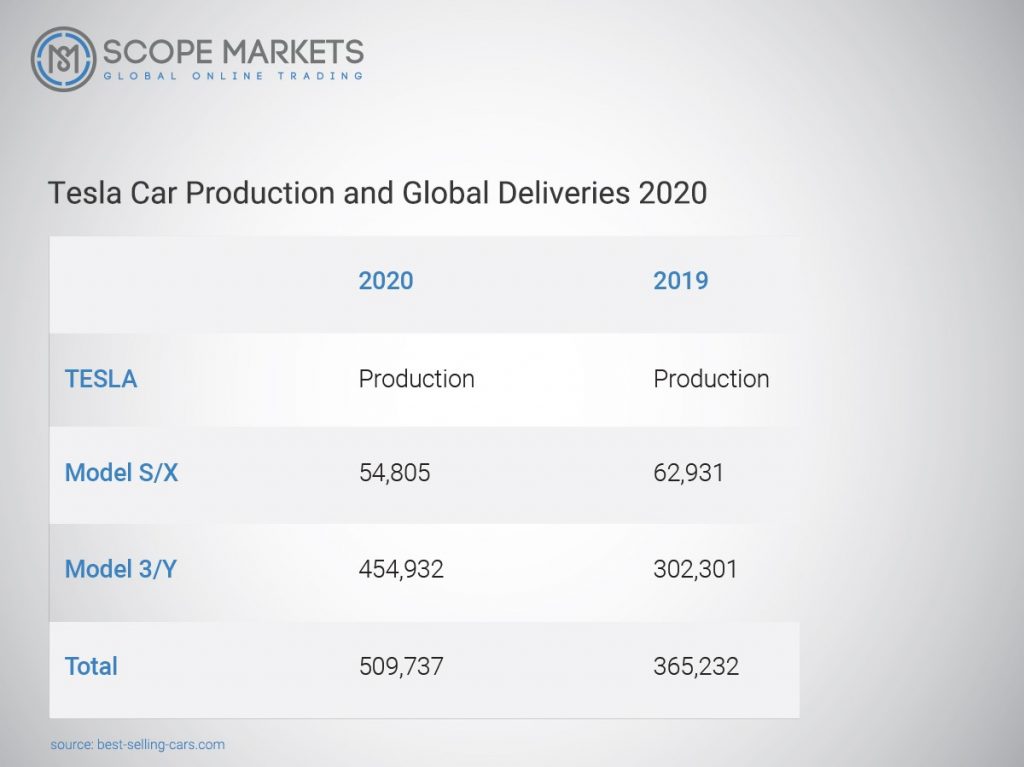Select the value 54,805
1024x767 pixels.
pos(394,473)
